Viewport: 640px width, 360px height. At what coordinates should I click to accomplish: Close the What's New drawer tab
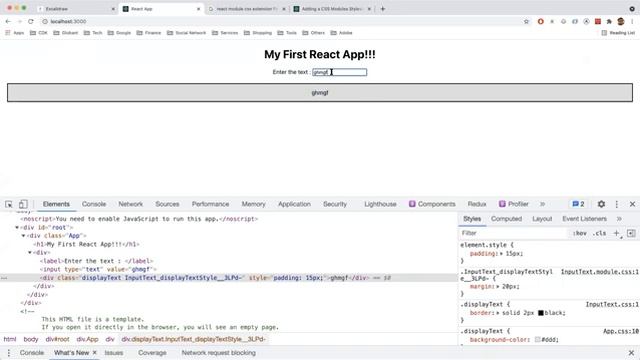point(95,353)
